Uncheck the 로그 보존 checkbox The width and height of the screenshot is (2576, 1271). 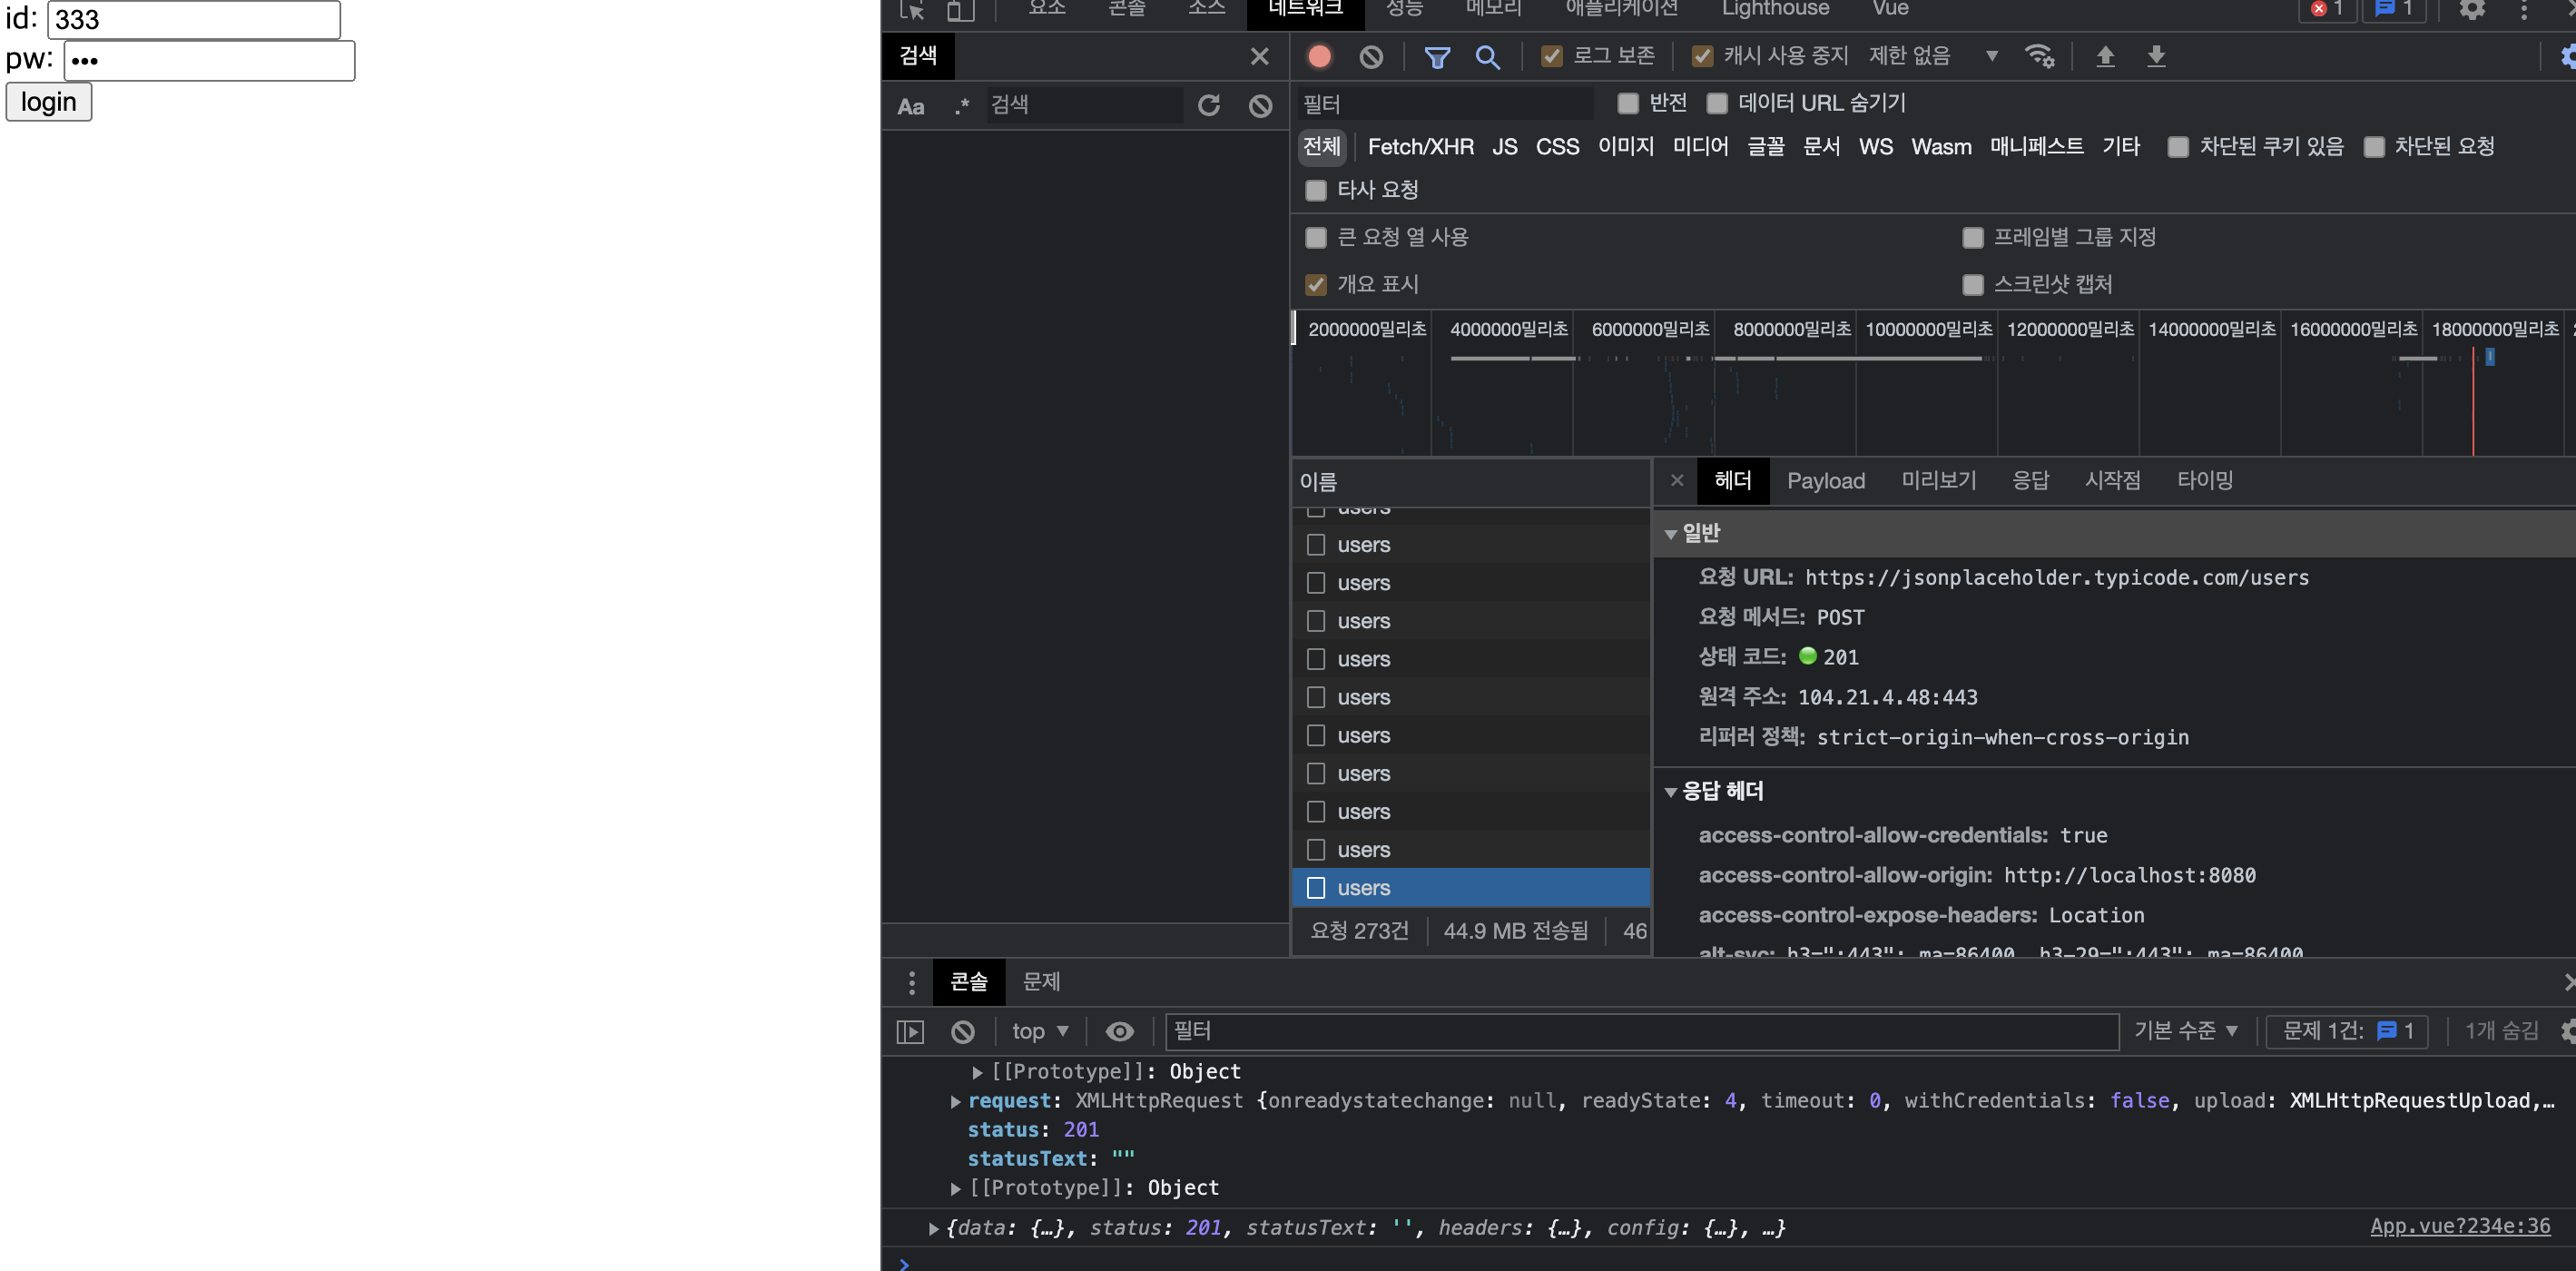coord(1551,57)
